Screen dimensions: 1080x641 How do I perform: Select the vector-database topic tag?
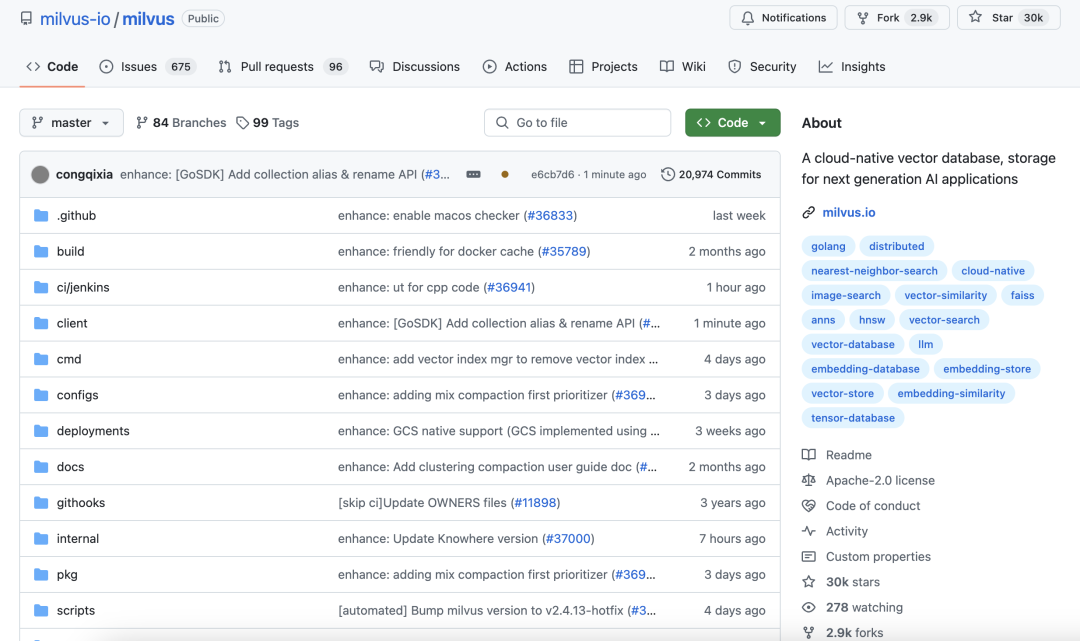pyautogui.click(x=853, y=344)
